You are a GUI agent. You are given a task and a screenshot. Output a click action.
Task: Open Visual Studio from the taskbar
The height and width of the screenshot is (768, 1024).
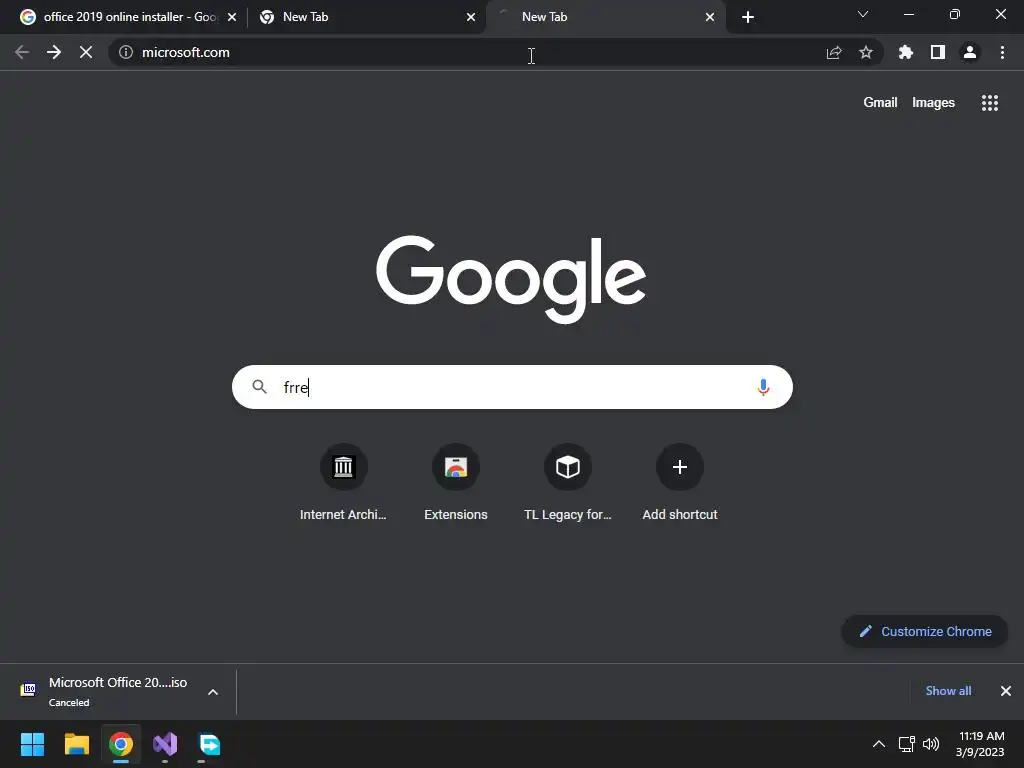(x=165, y=744)
